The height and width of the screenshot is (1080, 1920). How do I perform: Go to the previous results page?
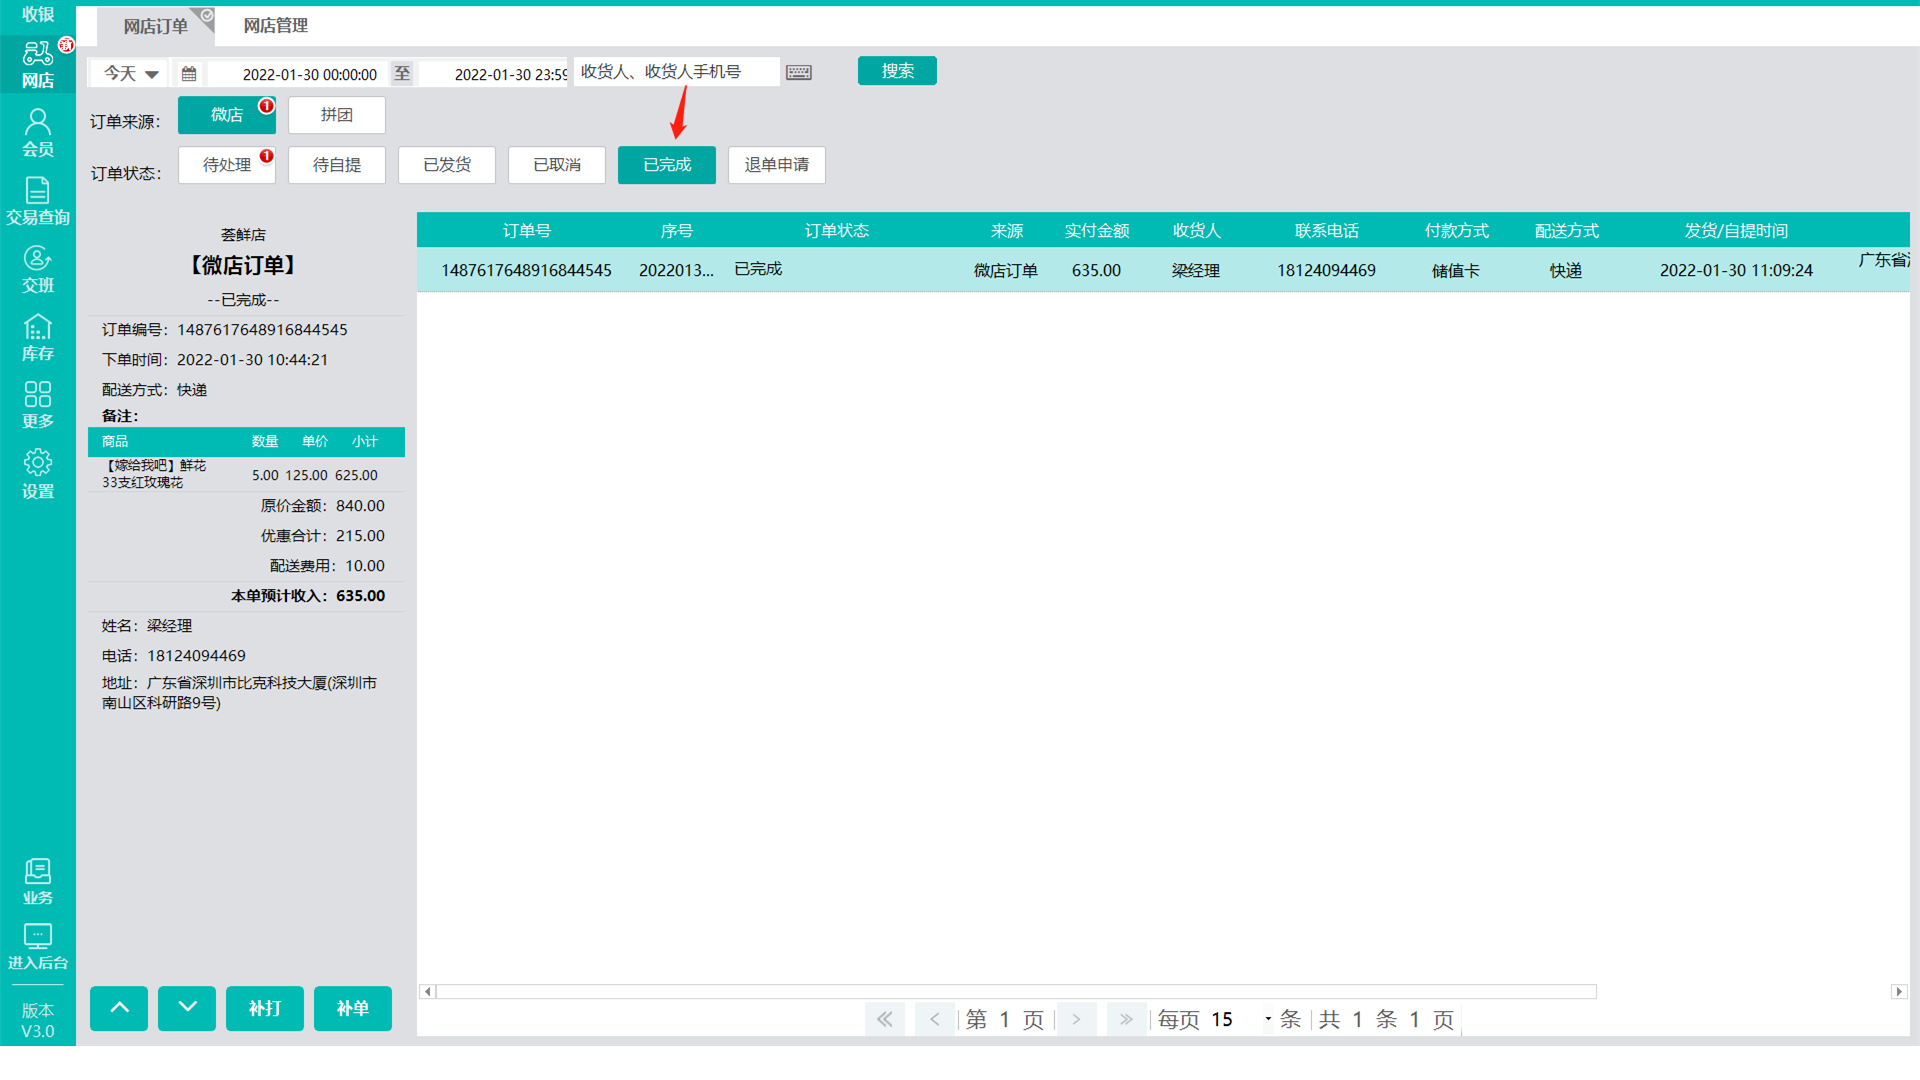pos(935,1019)
